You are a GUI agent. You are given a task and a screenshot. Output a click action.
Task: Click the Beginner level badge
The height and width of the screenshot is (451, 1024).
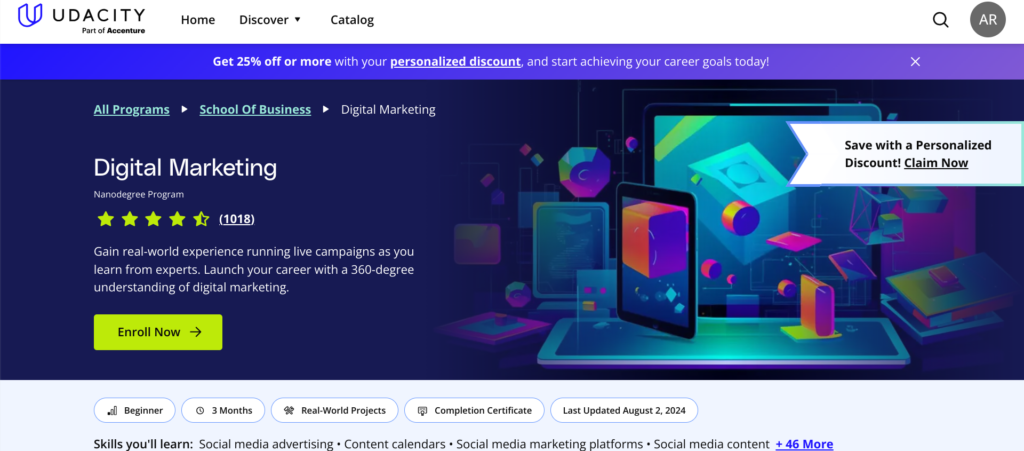(135, 410)
